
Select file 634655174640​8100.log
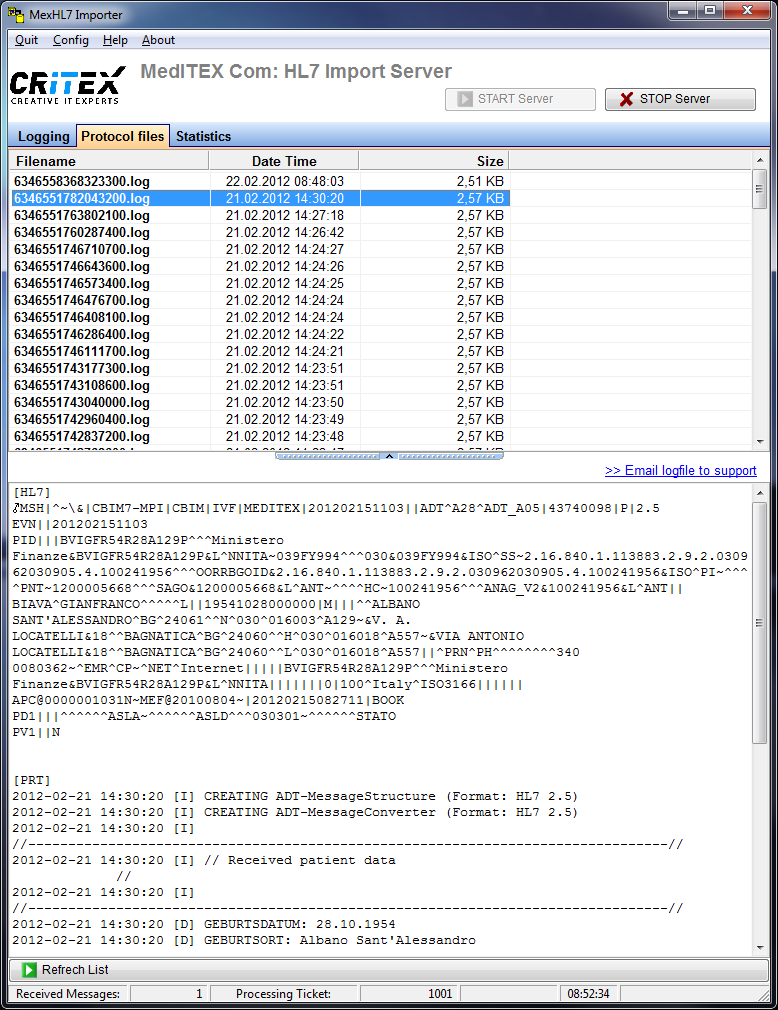click(x=82, y=318)
